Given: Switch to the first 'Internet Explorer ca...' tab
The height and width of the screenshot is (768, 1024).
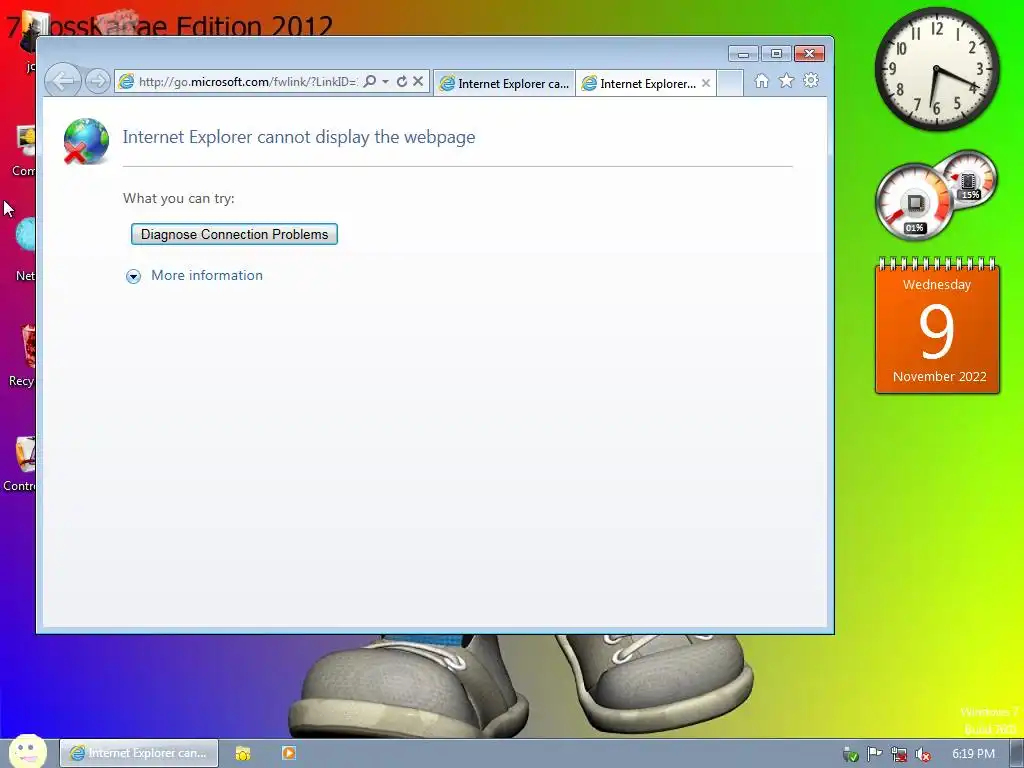Looking at the screenshot, I should [x=504, y=84].
